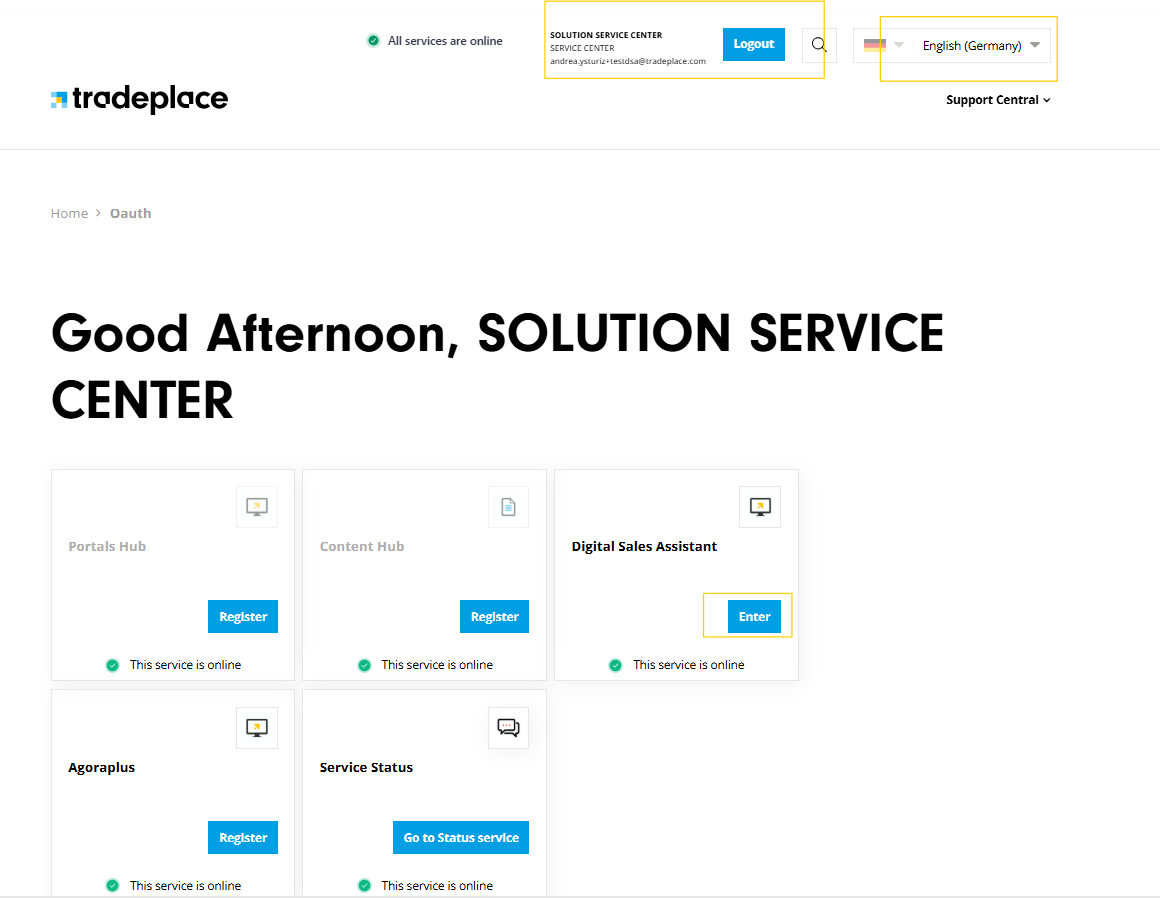Click Go to Status service button
The image size is (1160, 898).
[461, 837]
